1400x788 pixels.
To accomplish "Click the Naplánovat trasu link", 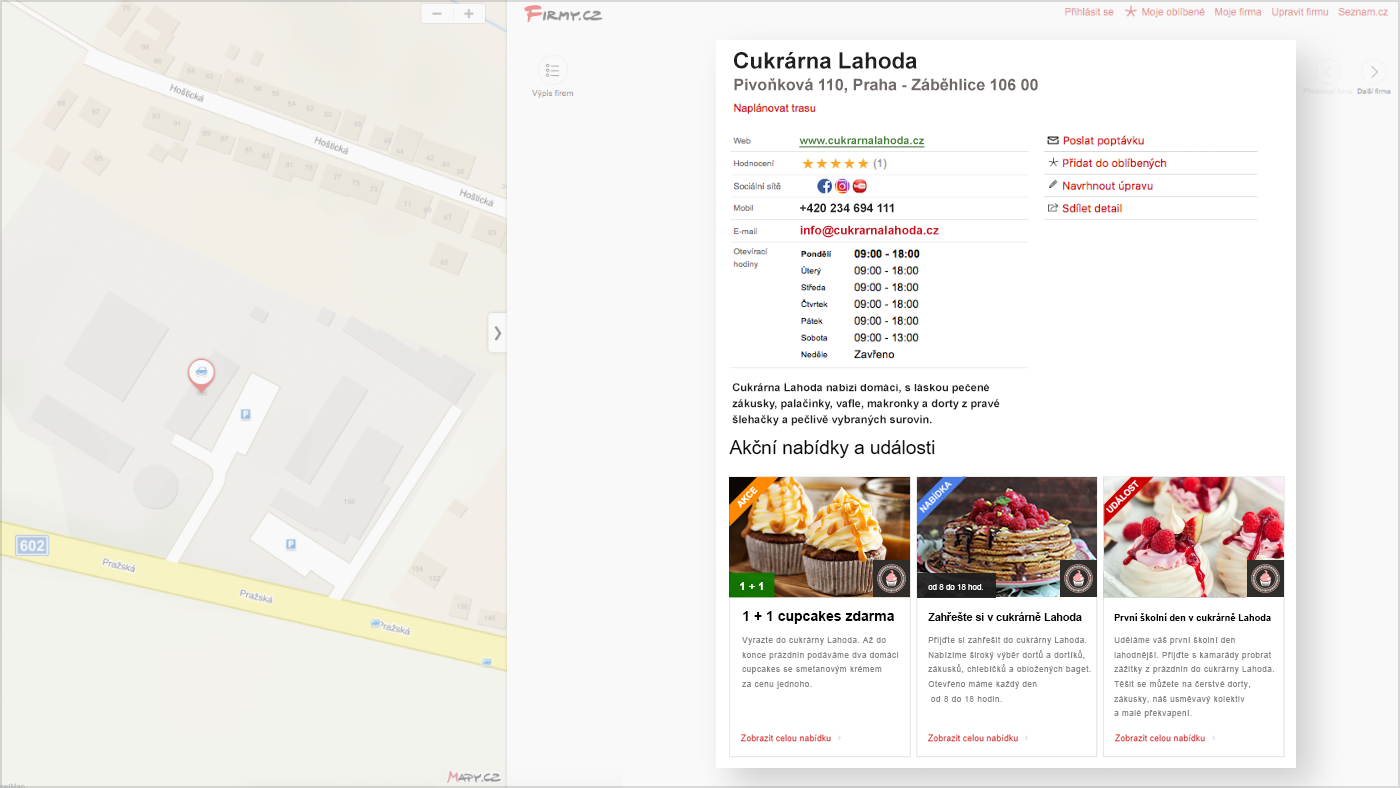I will (774, 108).
